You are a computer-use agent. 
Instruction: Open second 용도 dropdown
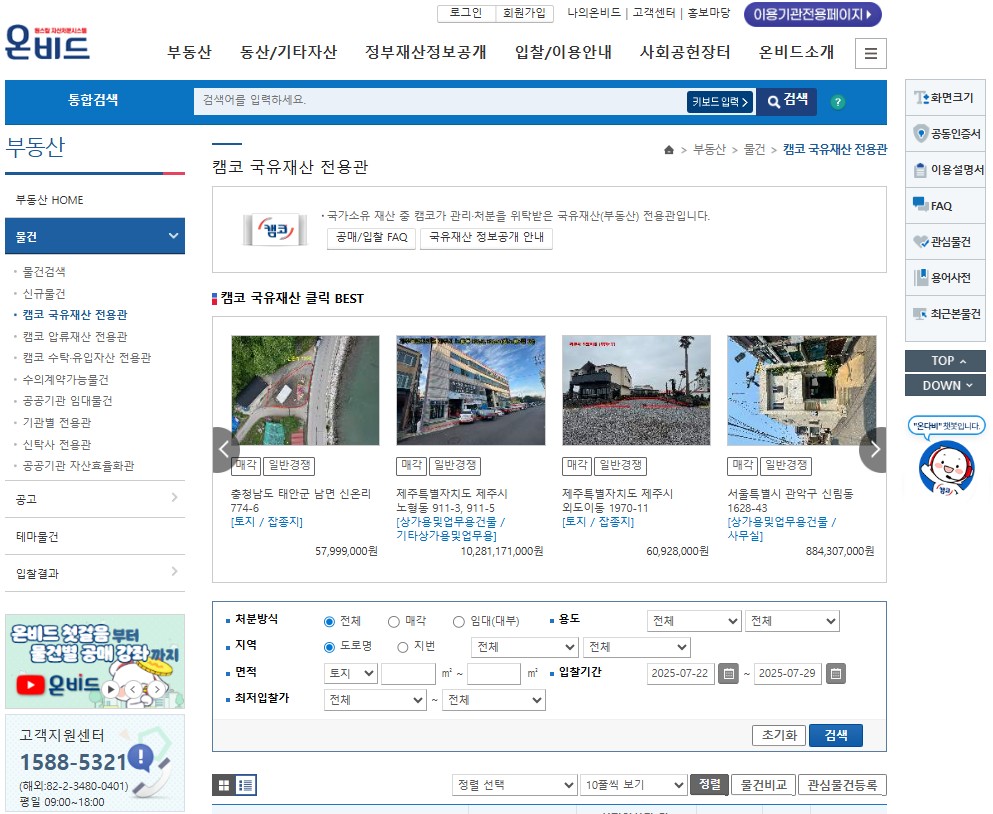coord(792,621)
